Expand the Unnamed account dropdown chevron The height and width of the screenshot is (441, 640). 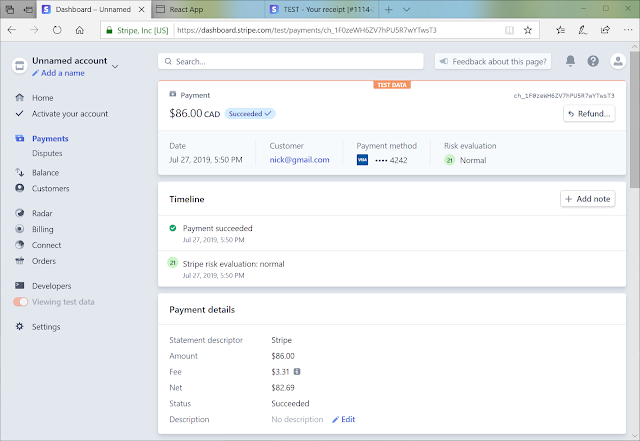[115, 66]
